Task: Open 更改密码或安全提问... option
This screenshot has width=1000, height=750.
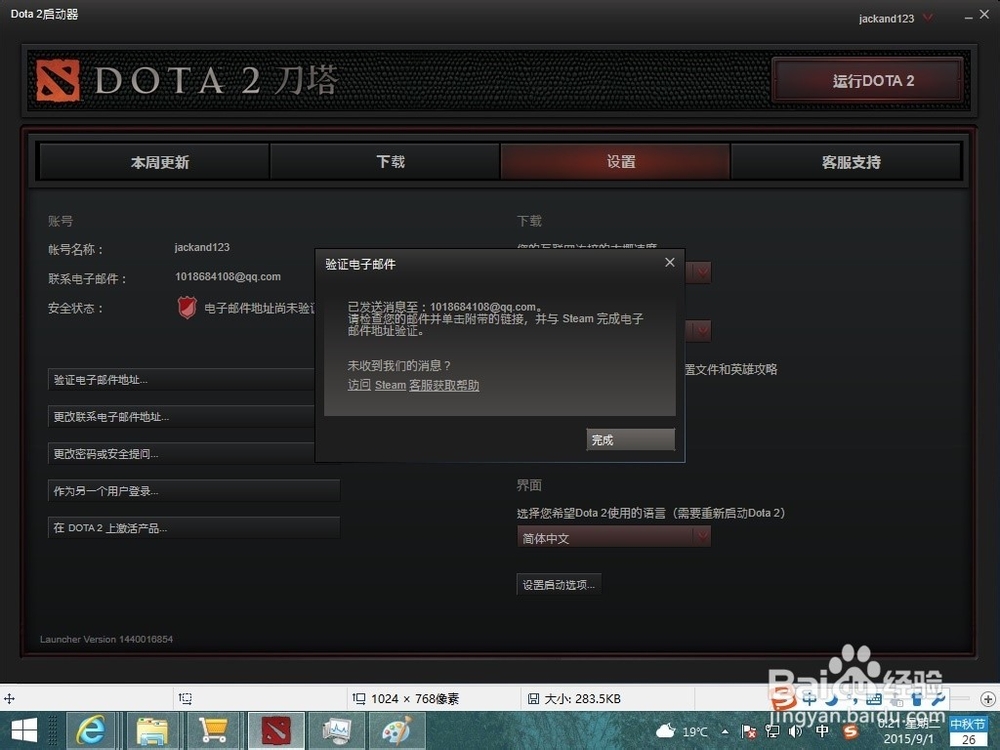Action: (182, 453)
